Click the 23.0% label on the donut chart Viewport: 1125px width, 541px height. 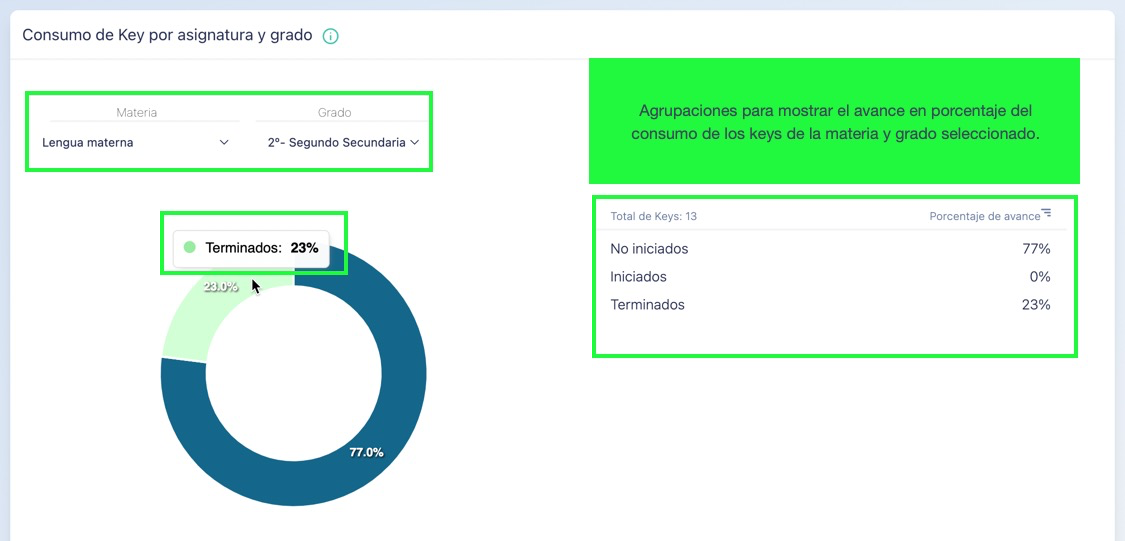pos(221,287)
